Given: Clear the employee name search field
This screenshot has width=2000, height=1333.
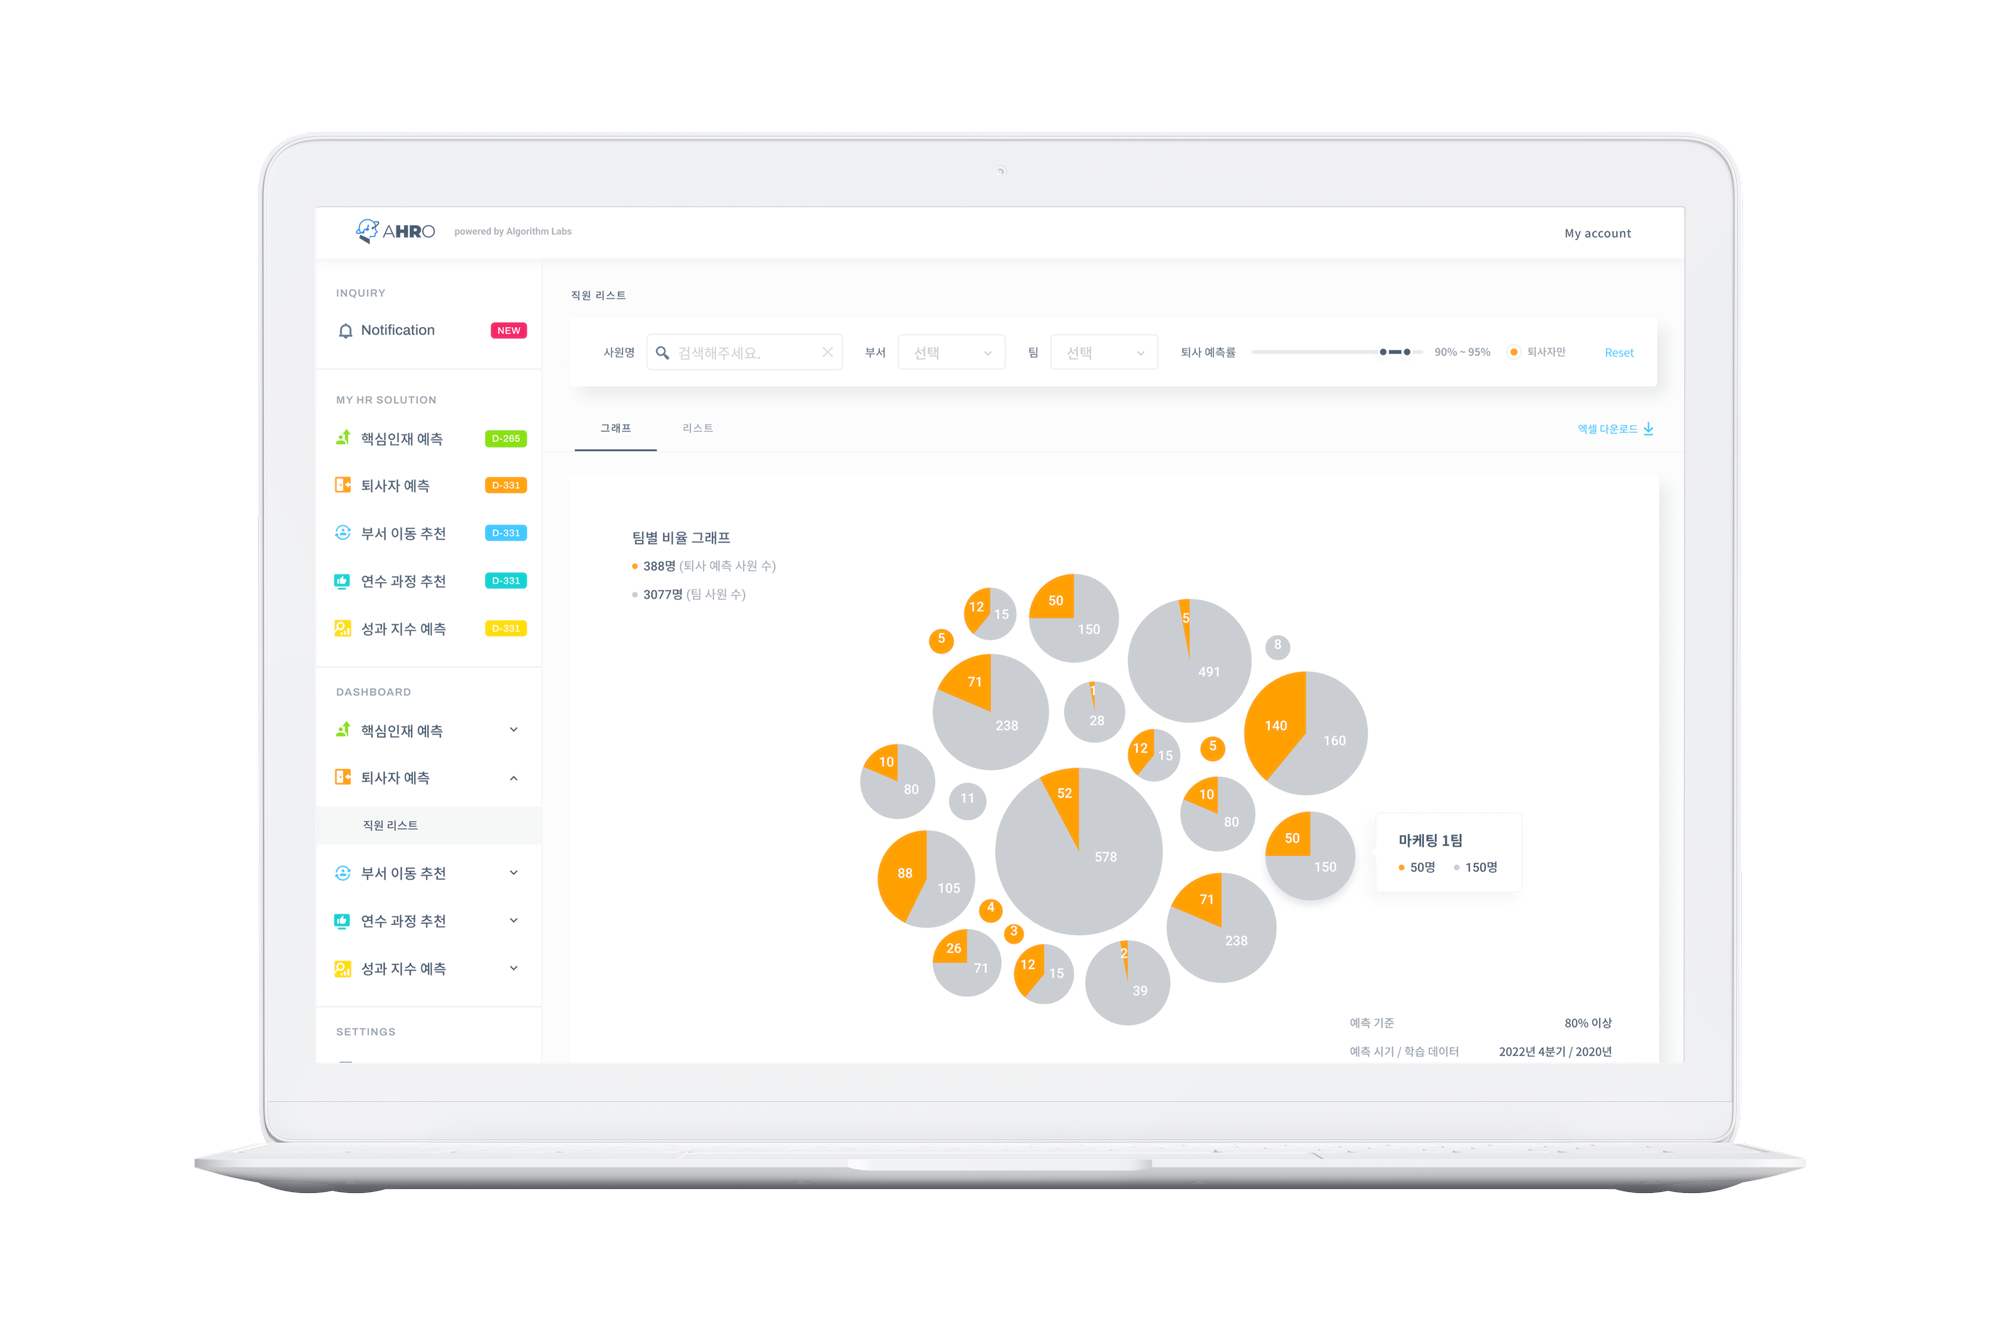Looking at the screenshot, I should point(827,352).
